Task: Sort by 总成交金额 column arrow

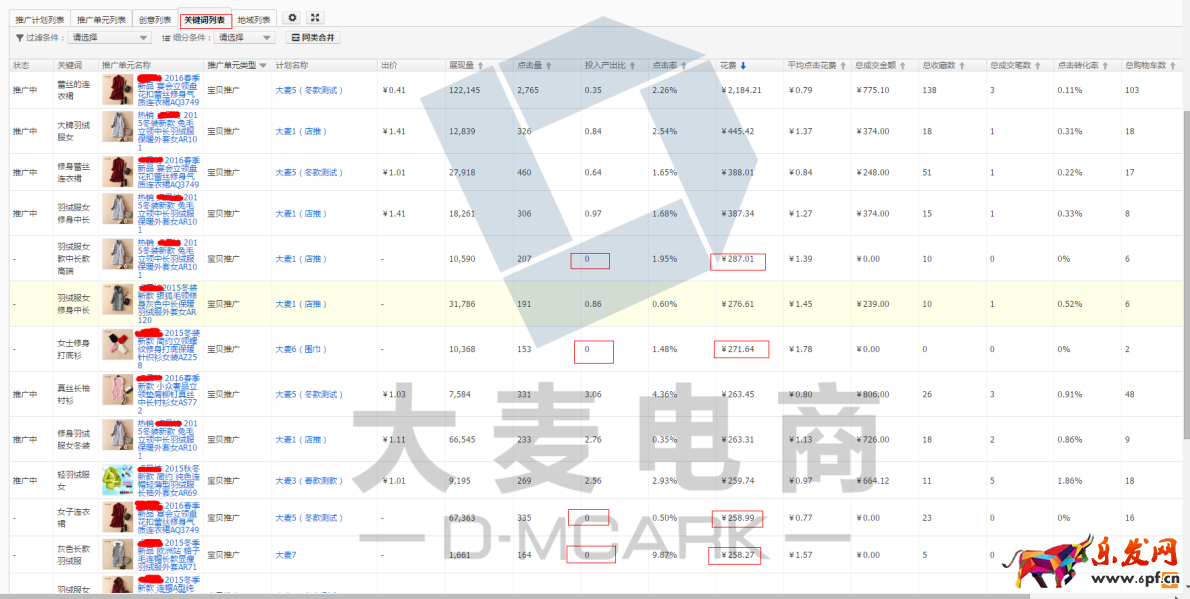Action: pyautogui.click(x=904, y=66)
